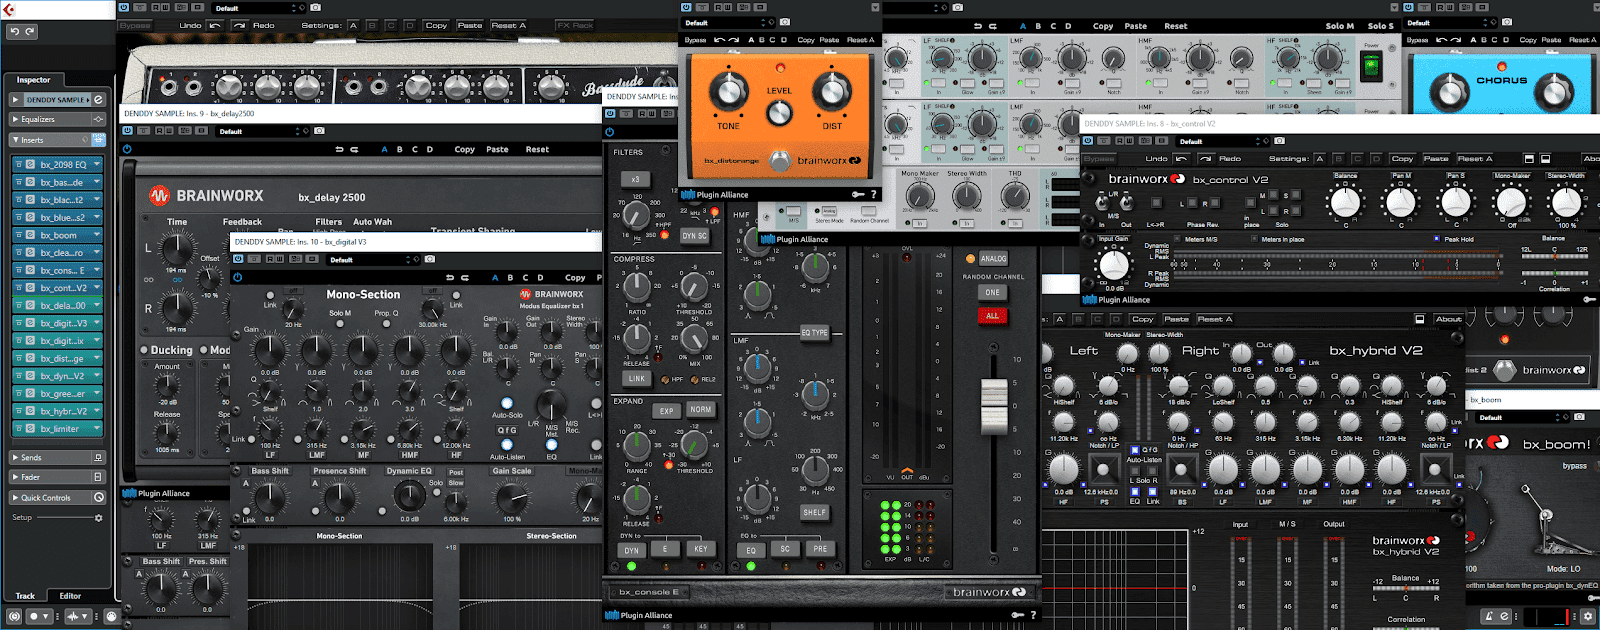Click the Quick Controls power icon in Inspector
Screen dimensions: 1600x630
(x=98, y=497)
